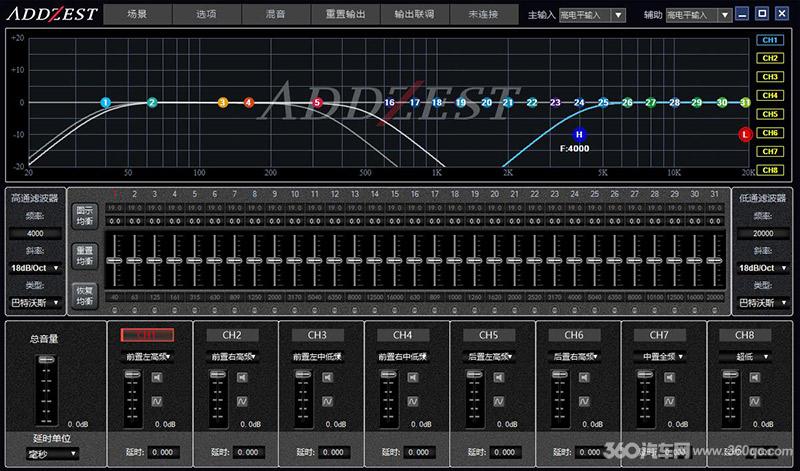
Task: Open high-pass filter type 巴特沃斯 dropdown
Action: [35, 303]
